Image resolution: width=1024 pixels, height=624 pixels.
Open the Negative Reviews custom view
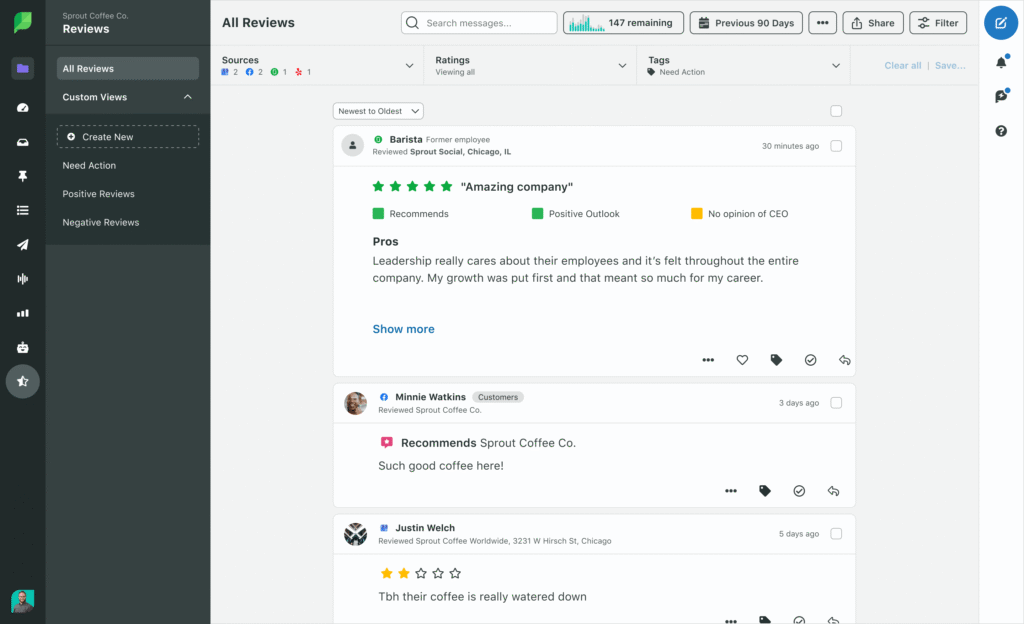pos(101,223)
